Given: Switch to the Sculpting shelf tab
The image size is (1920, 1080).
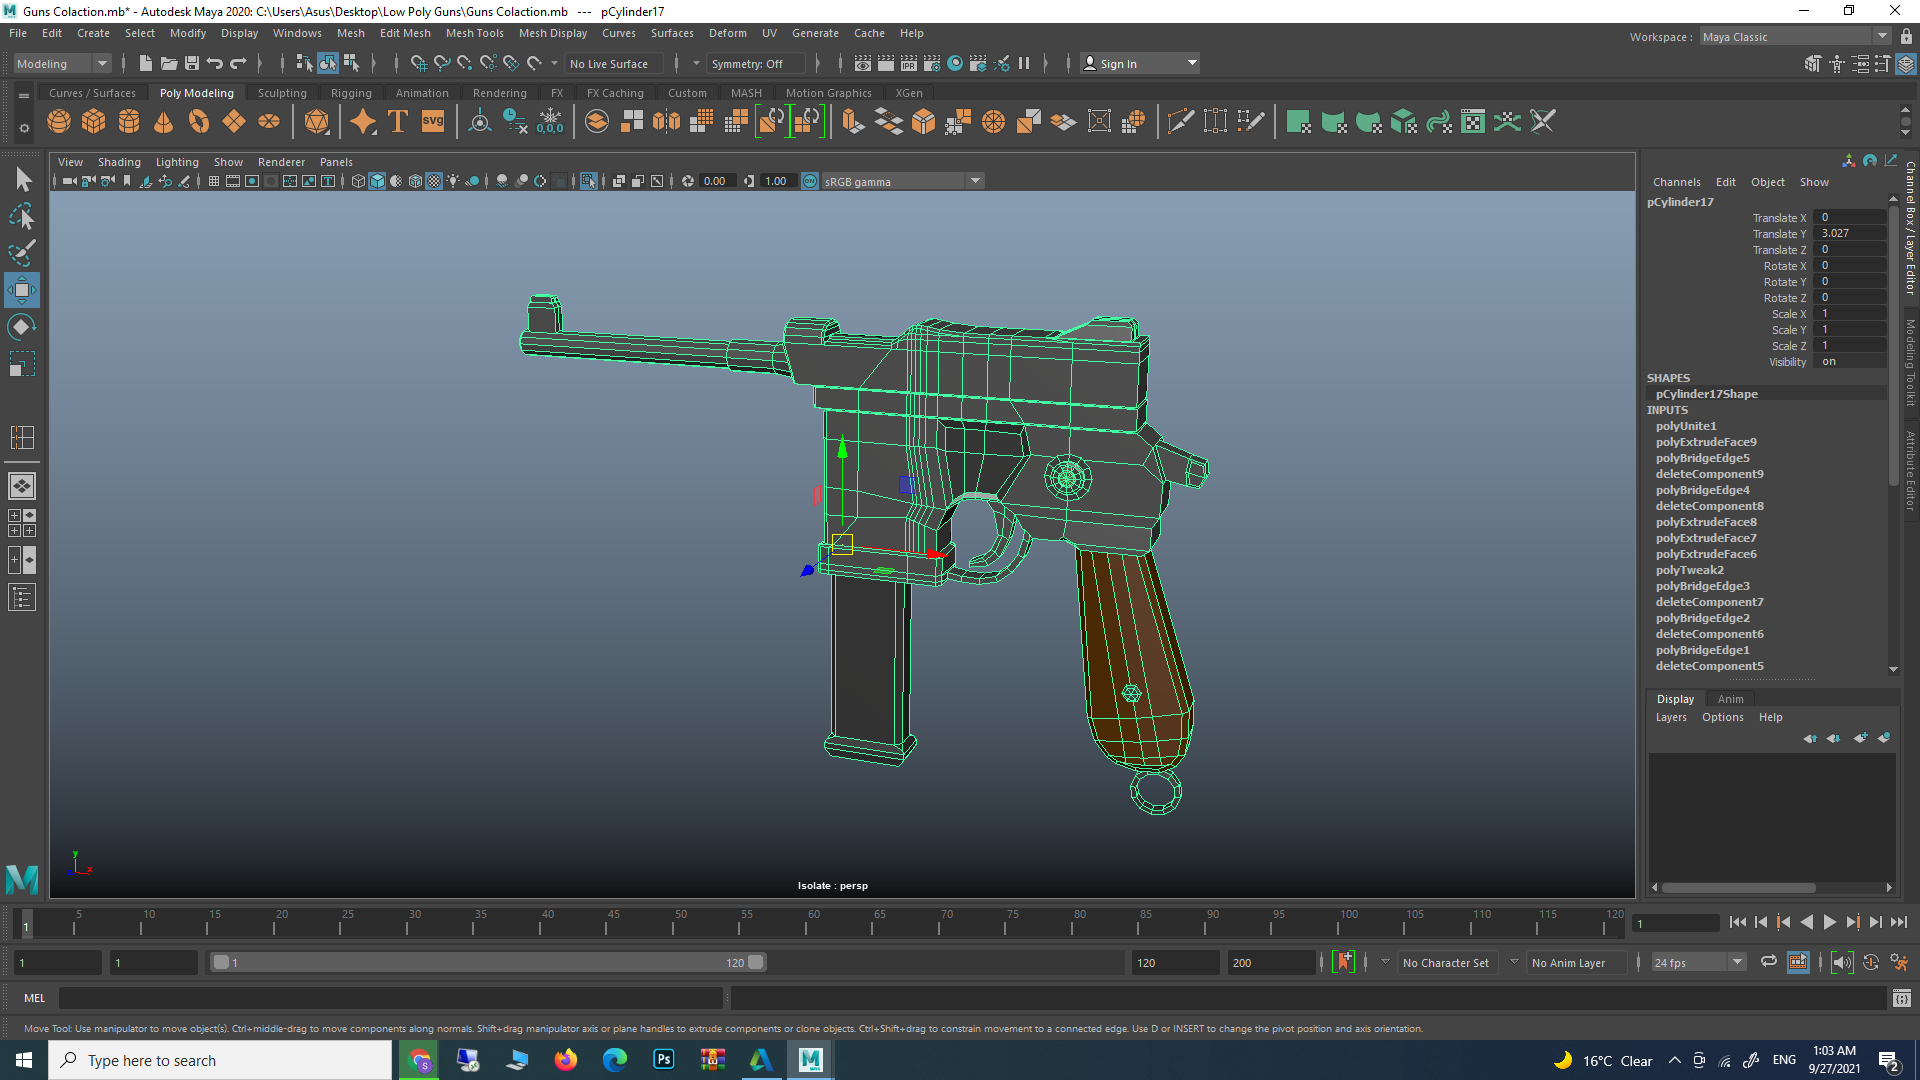Looking at the screenshot, I should (x=281, y=92).
